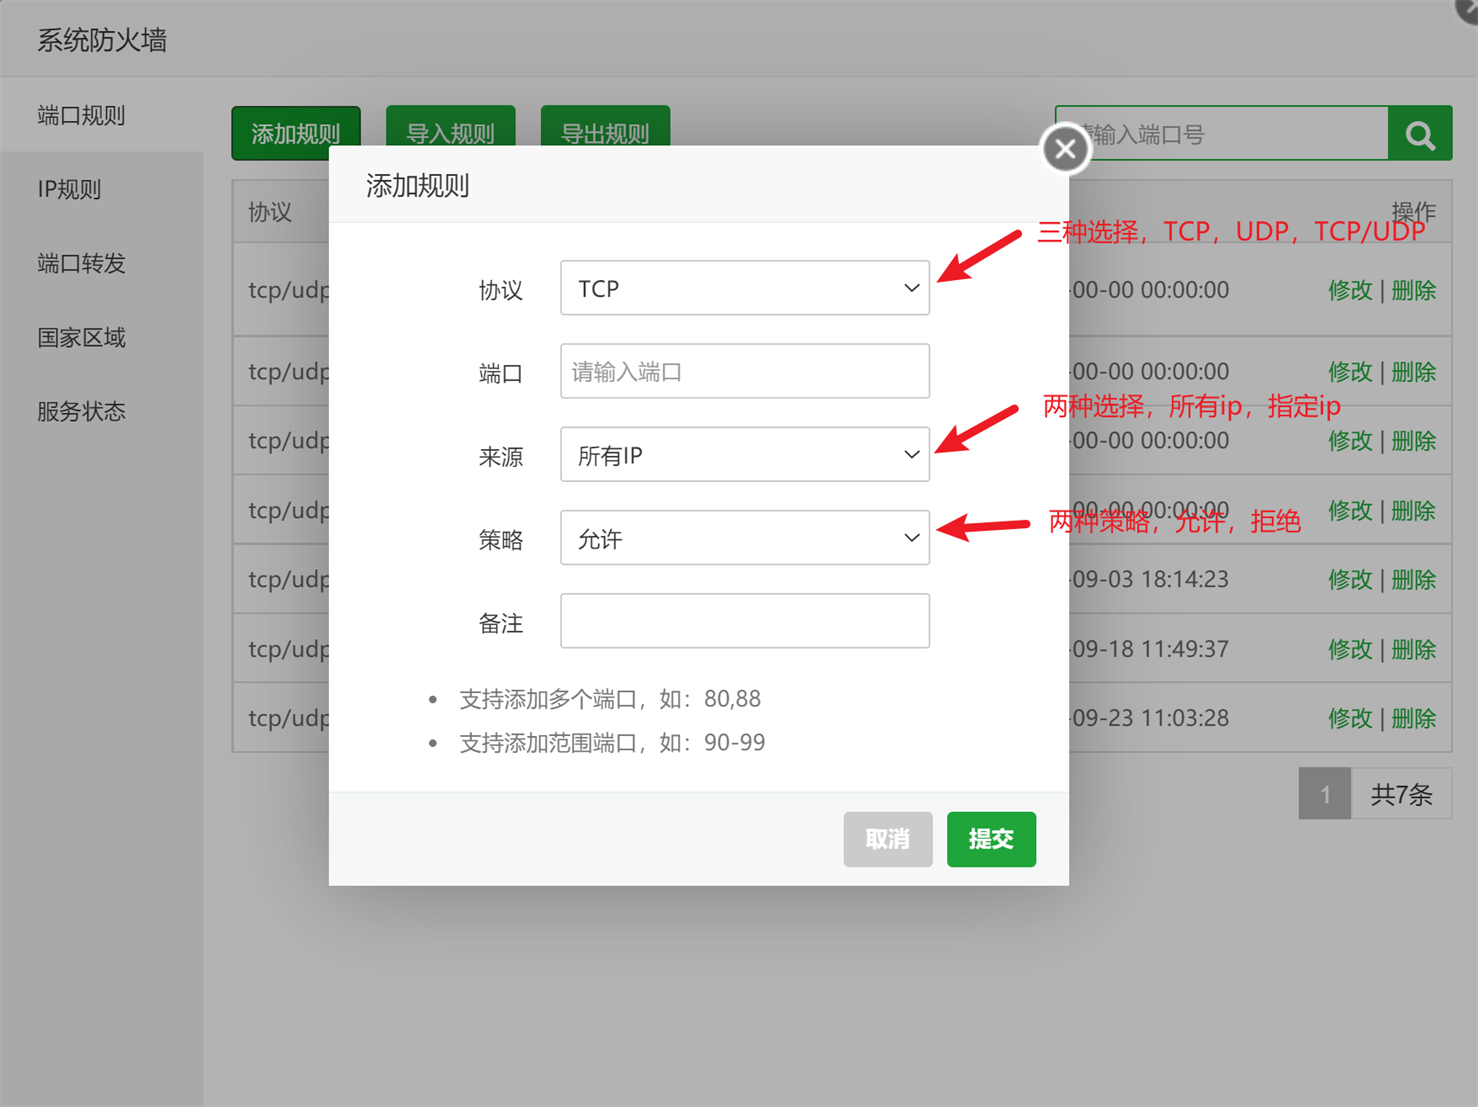Expand the 来源 所有IP dropdown
This screenshot has width=1478, height=1107.
(x=744, y=455)
